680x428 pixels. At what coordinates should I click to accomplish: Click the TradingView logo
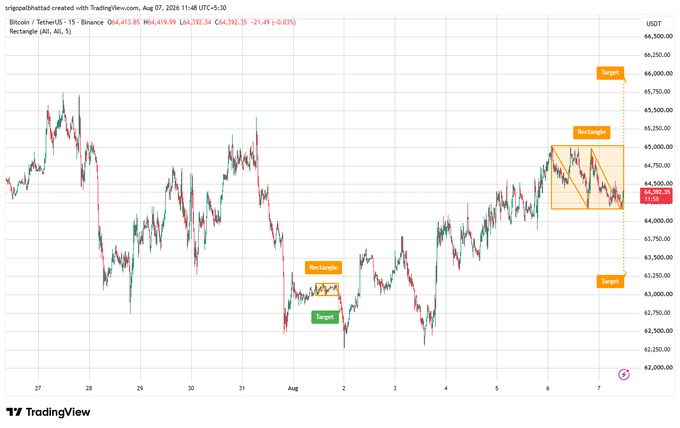click(48, 412)
